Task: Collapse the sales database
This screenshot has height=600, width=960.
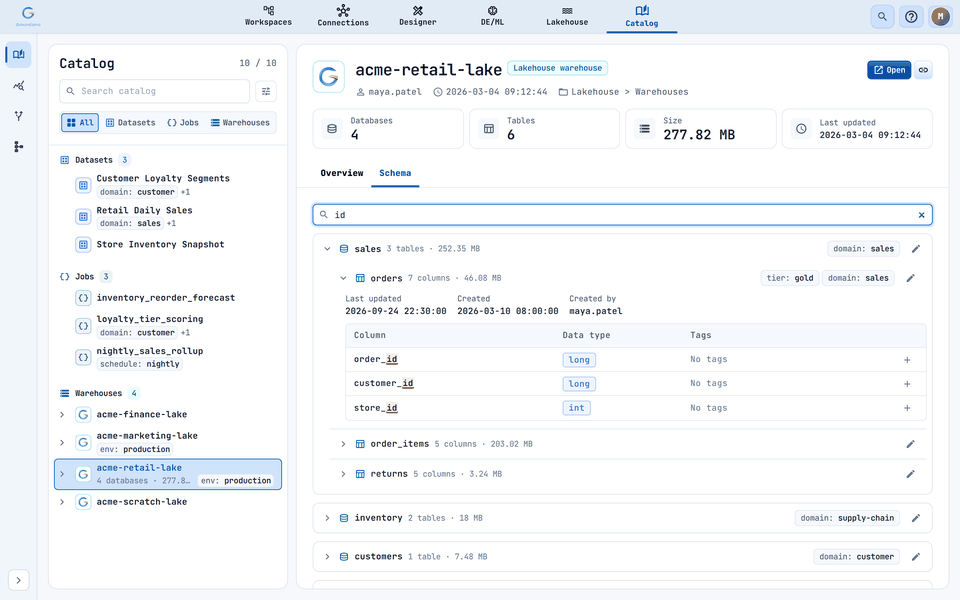Action: pos(328,249)
